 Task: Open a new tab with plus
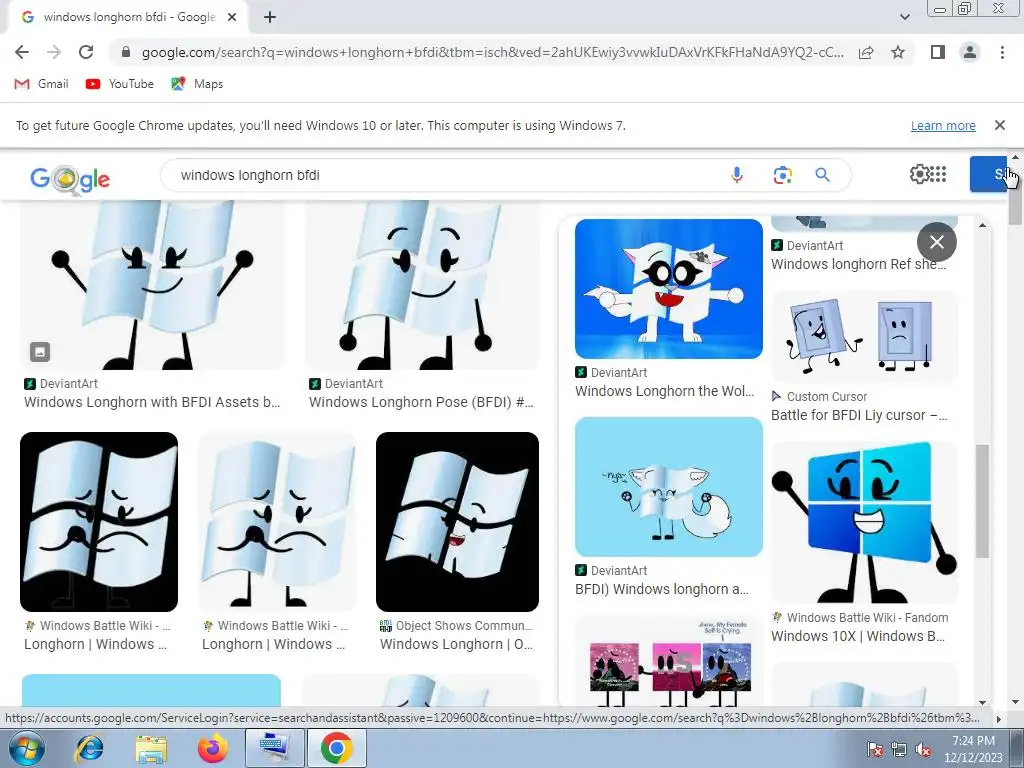click(270, 18)
